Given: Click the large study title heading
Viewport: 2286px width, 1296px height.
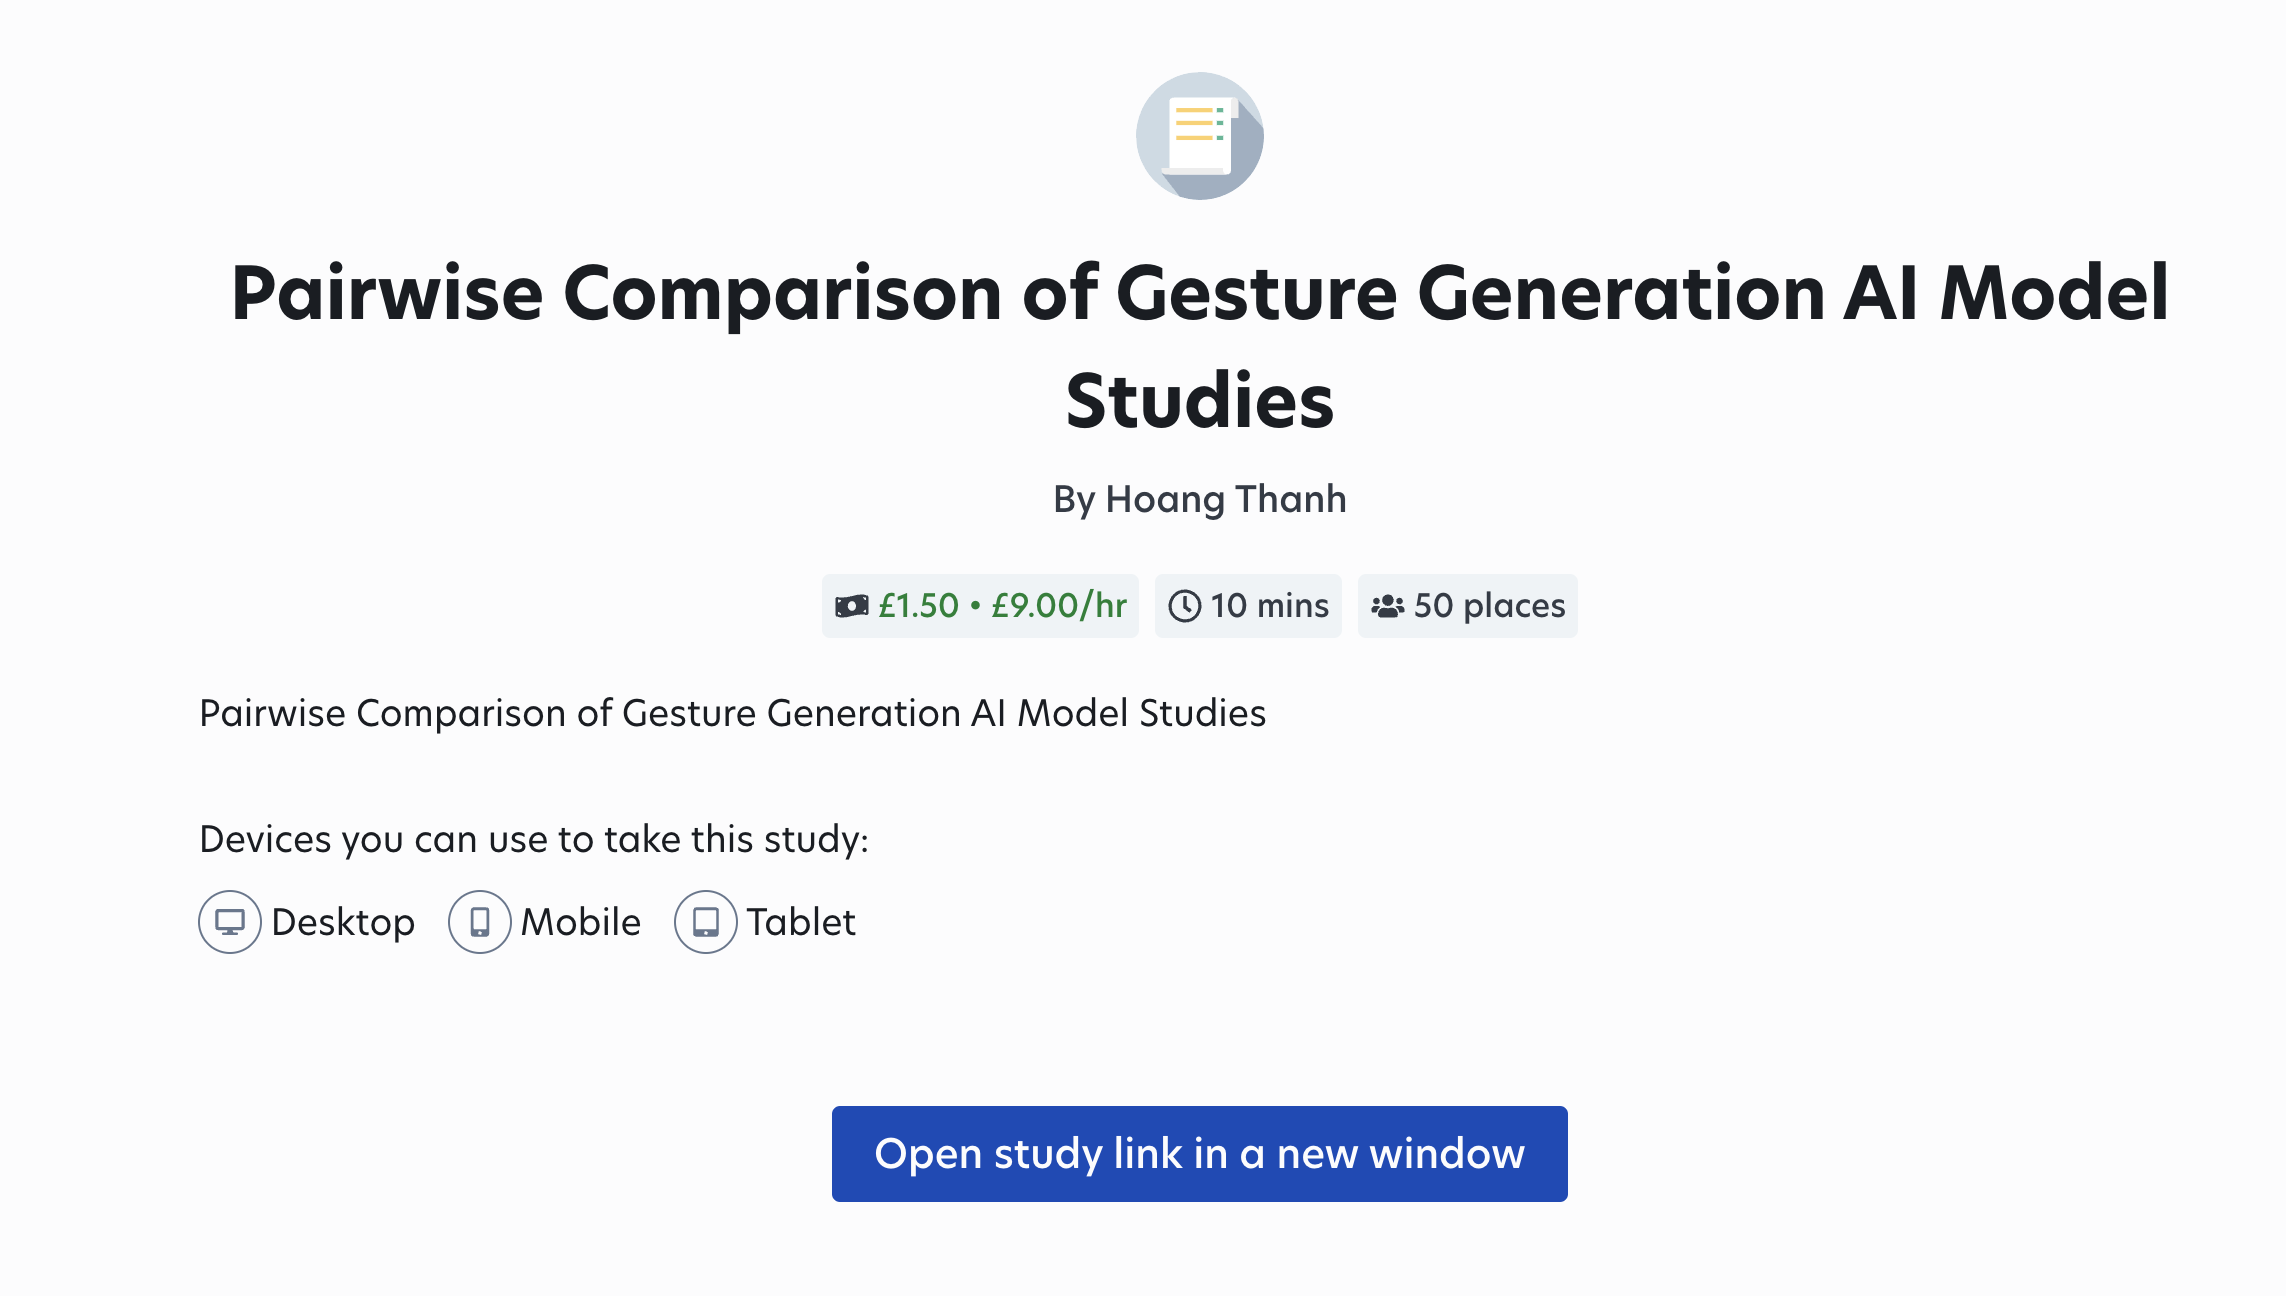Looking at the screenshot, I should [1199, 293].
